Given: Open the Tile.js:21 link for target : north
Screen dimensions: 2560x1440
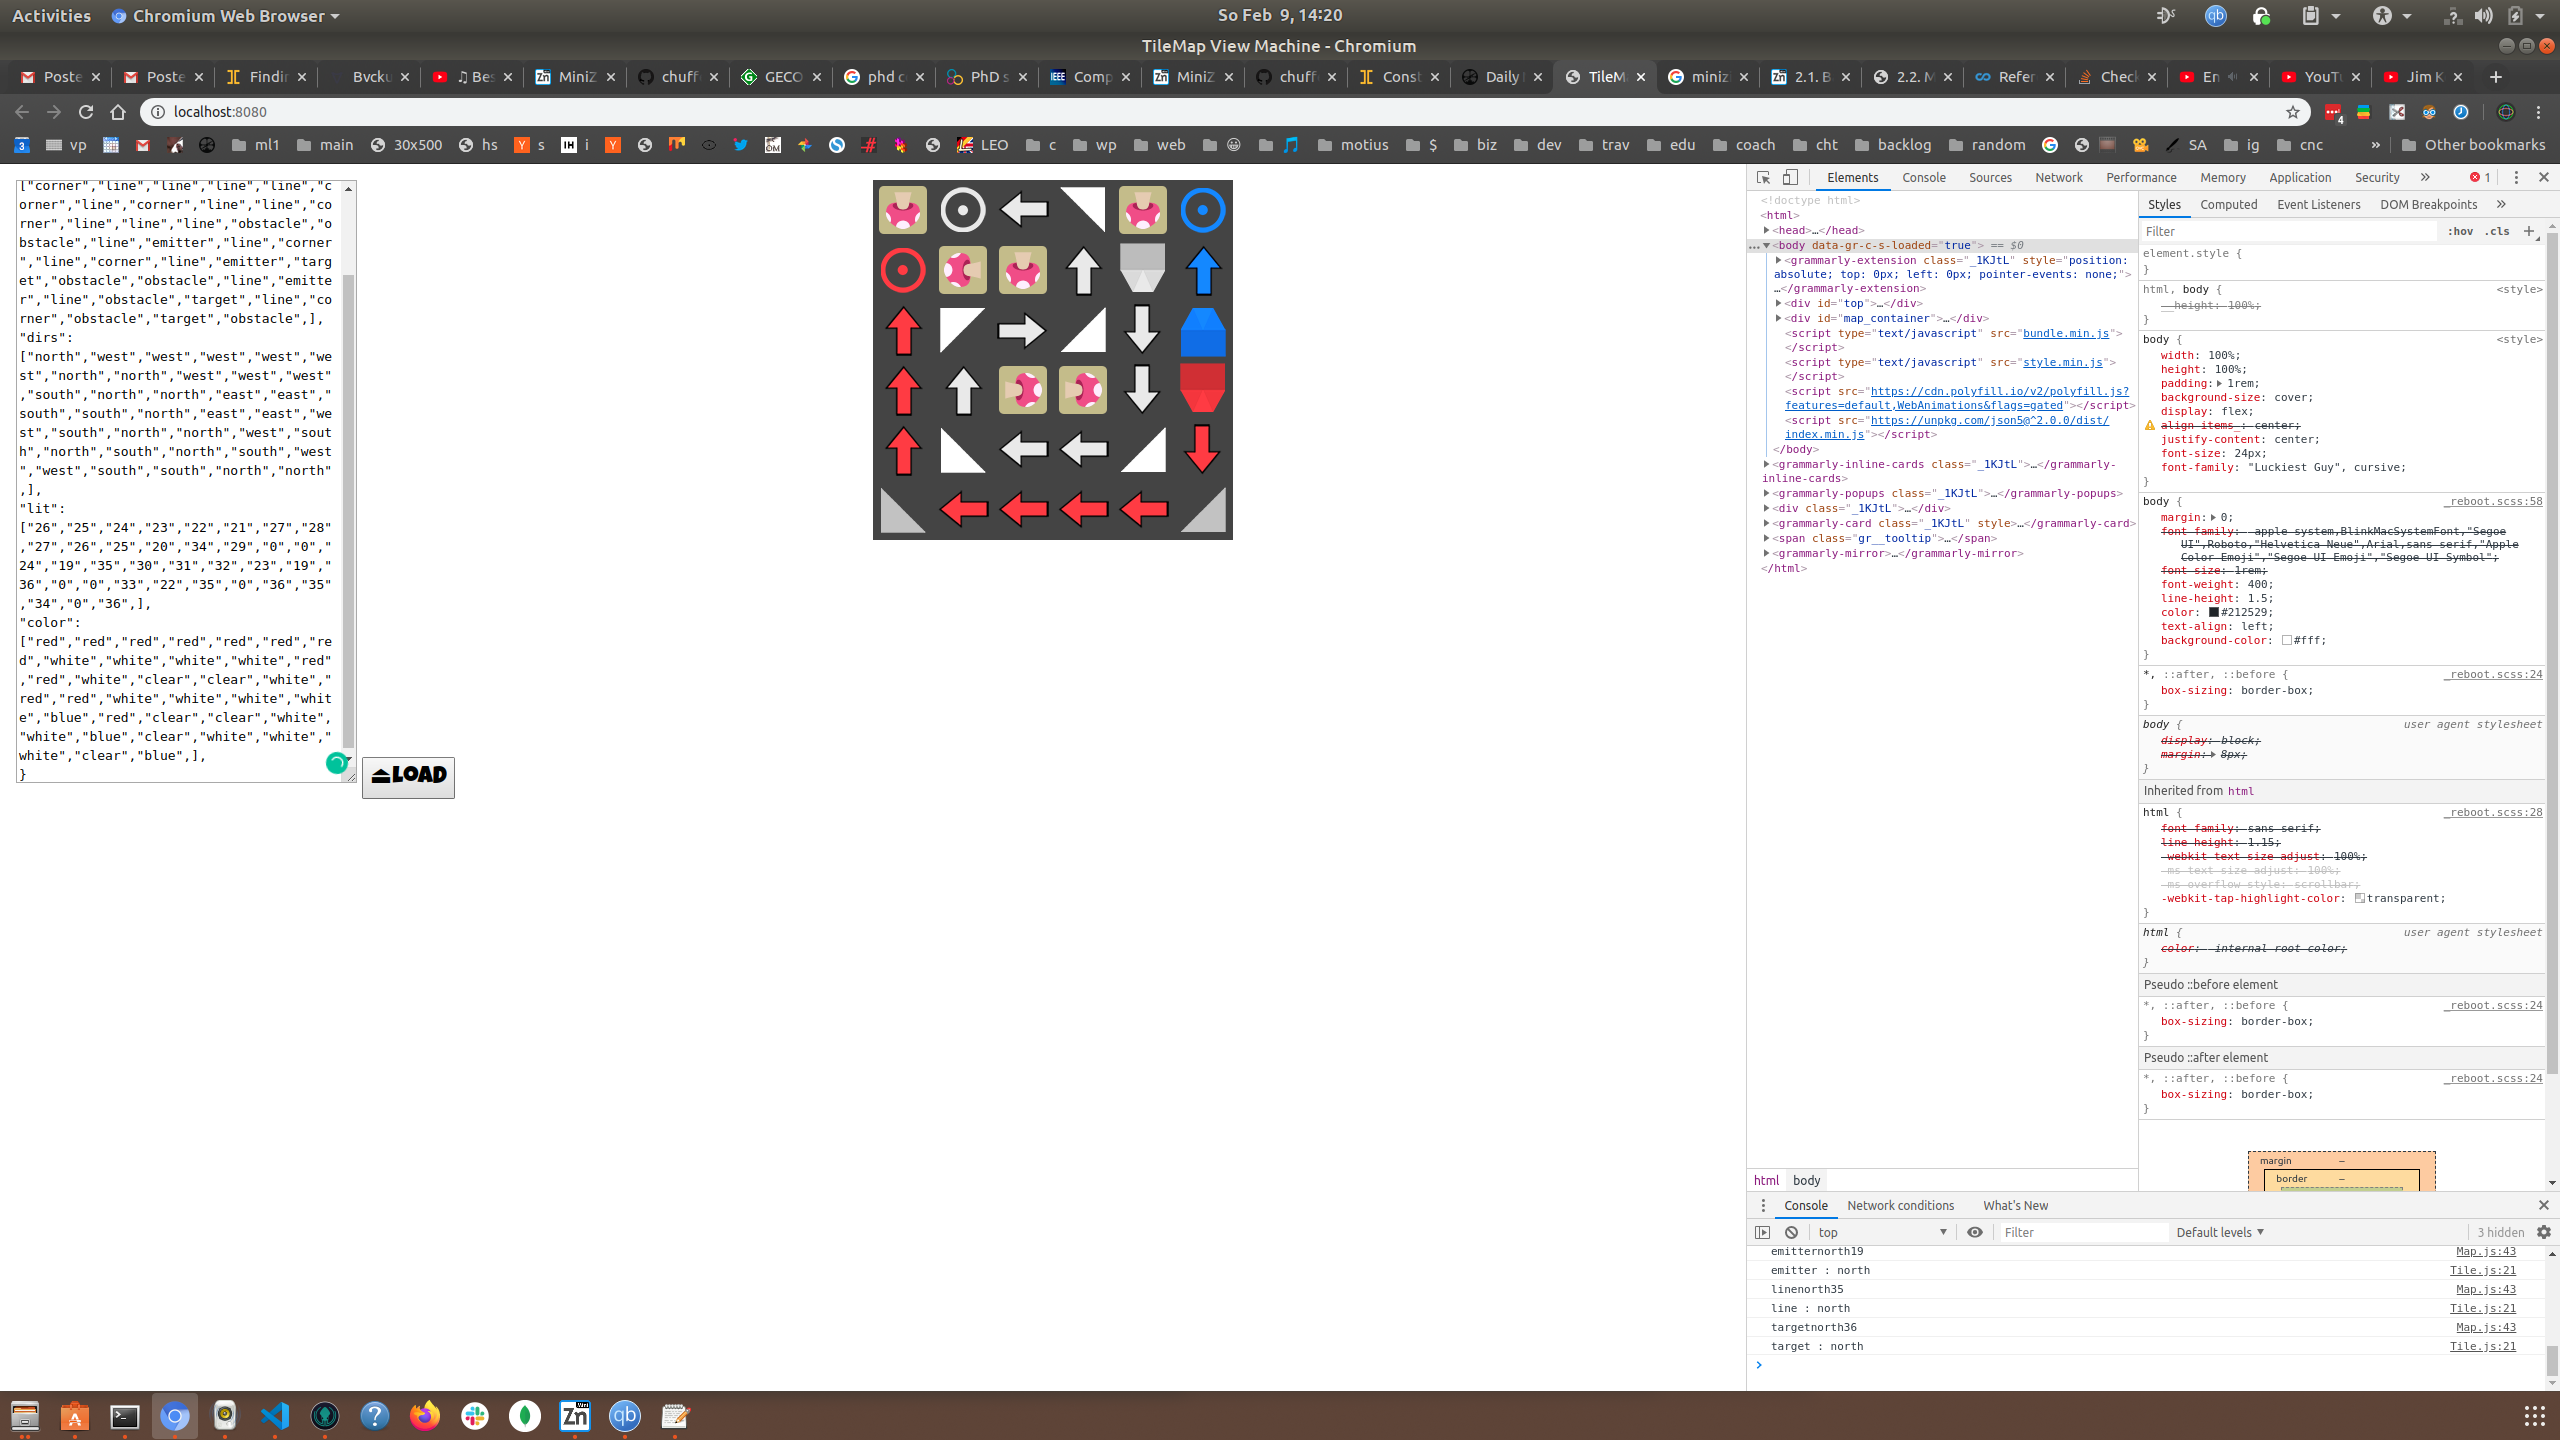Looking at the screenshot, I should click(x=2482, y=1346).
